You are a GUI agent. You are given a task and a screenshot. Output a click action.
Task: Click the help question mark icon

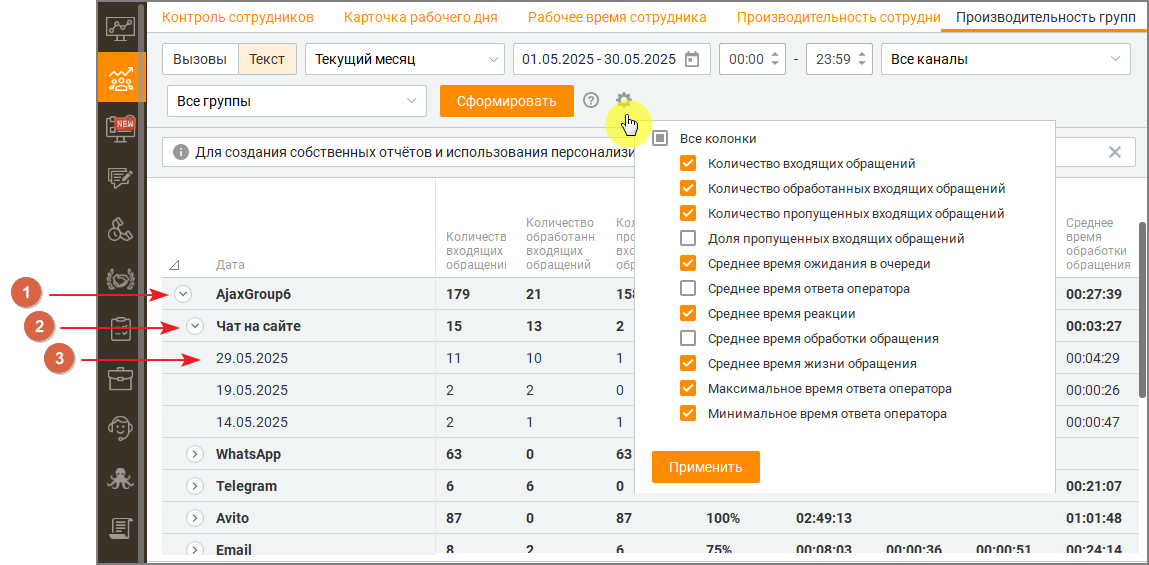point(591,100)
